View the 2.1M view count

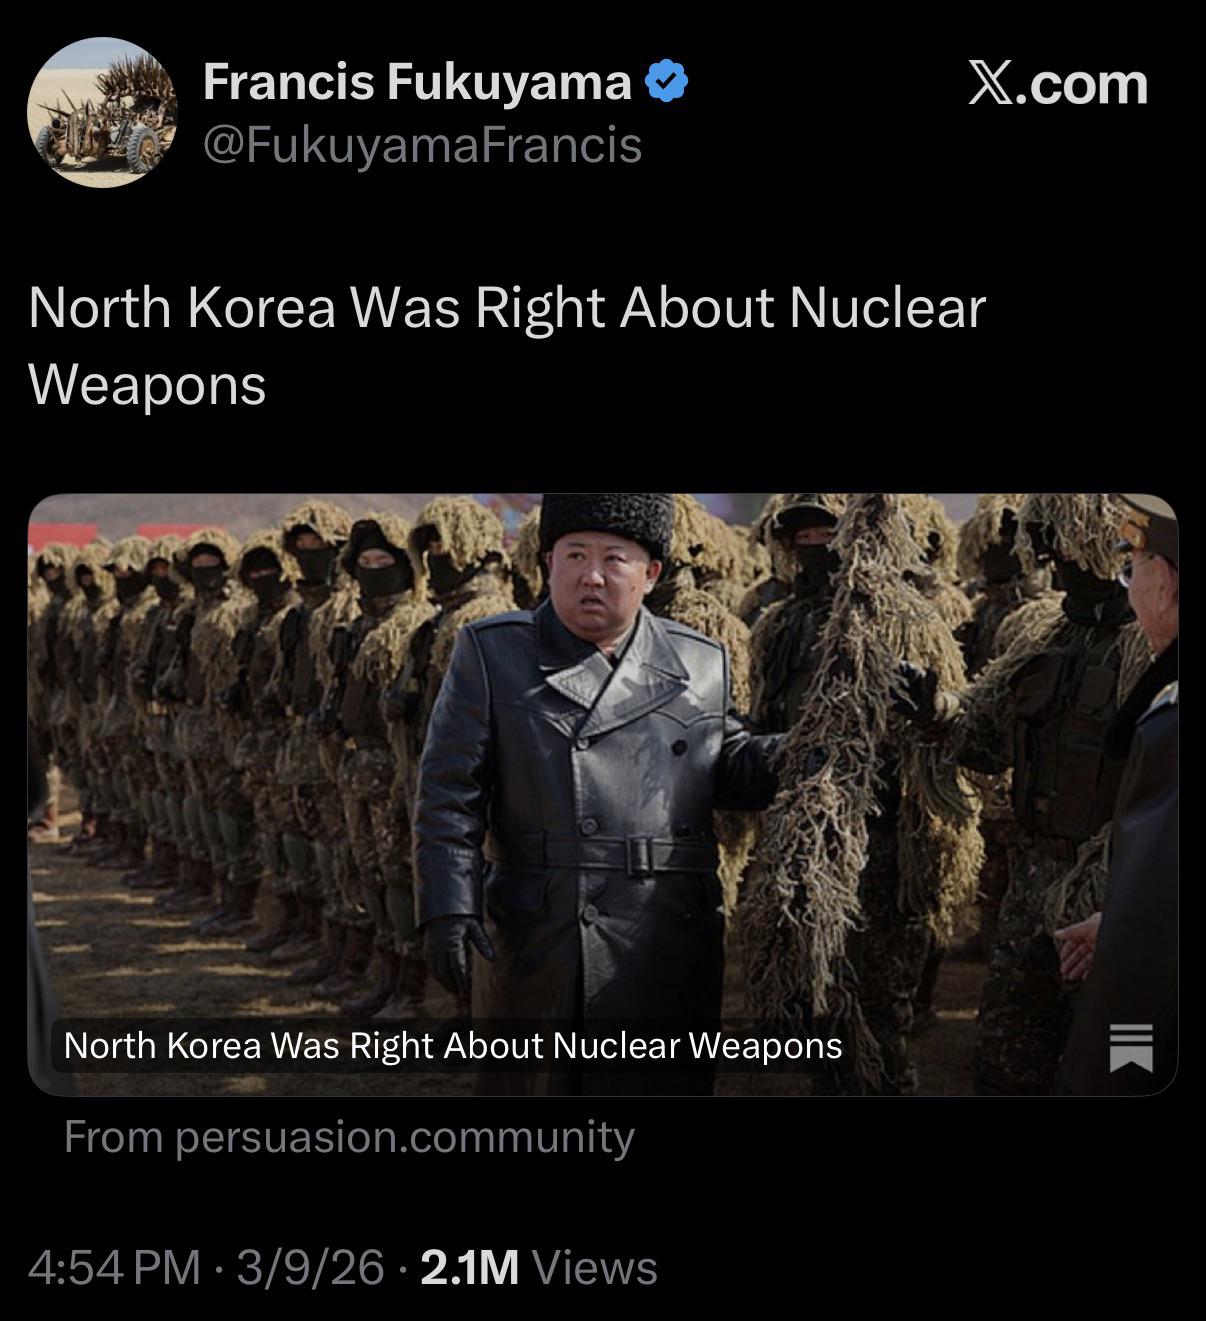[x=470, y=1268]
